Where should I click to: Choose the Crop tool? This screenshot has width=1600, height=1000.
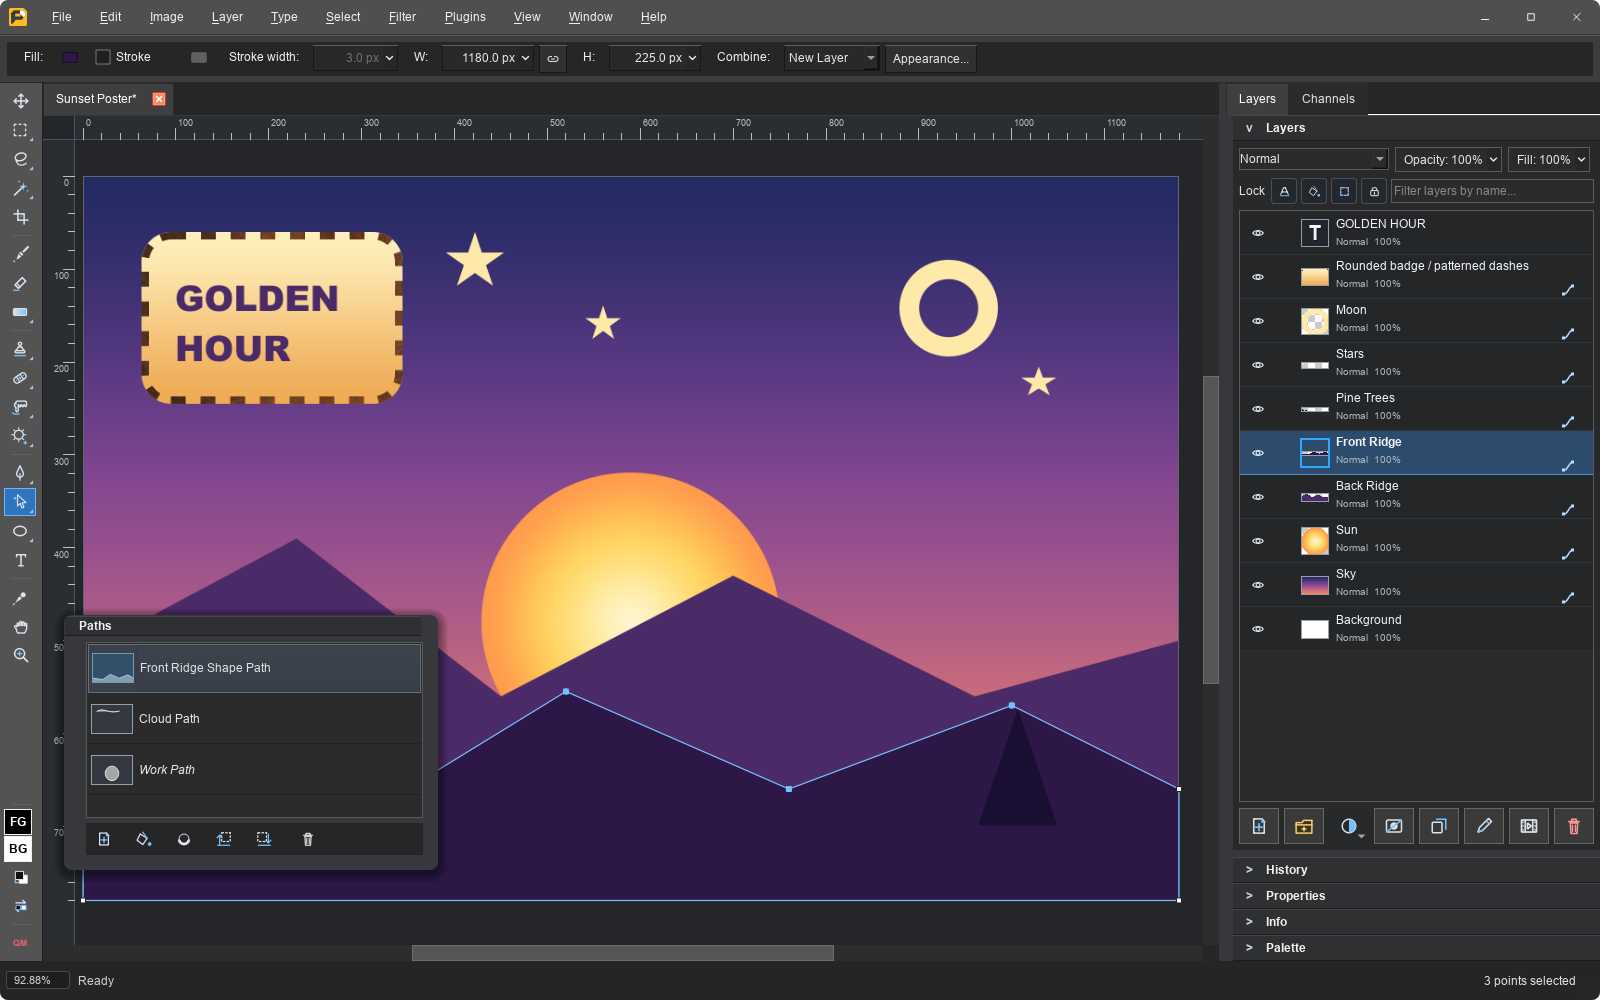click(x=20, y=217)
